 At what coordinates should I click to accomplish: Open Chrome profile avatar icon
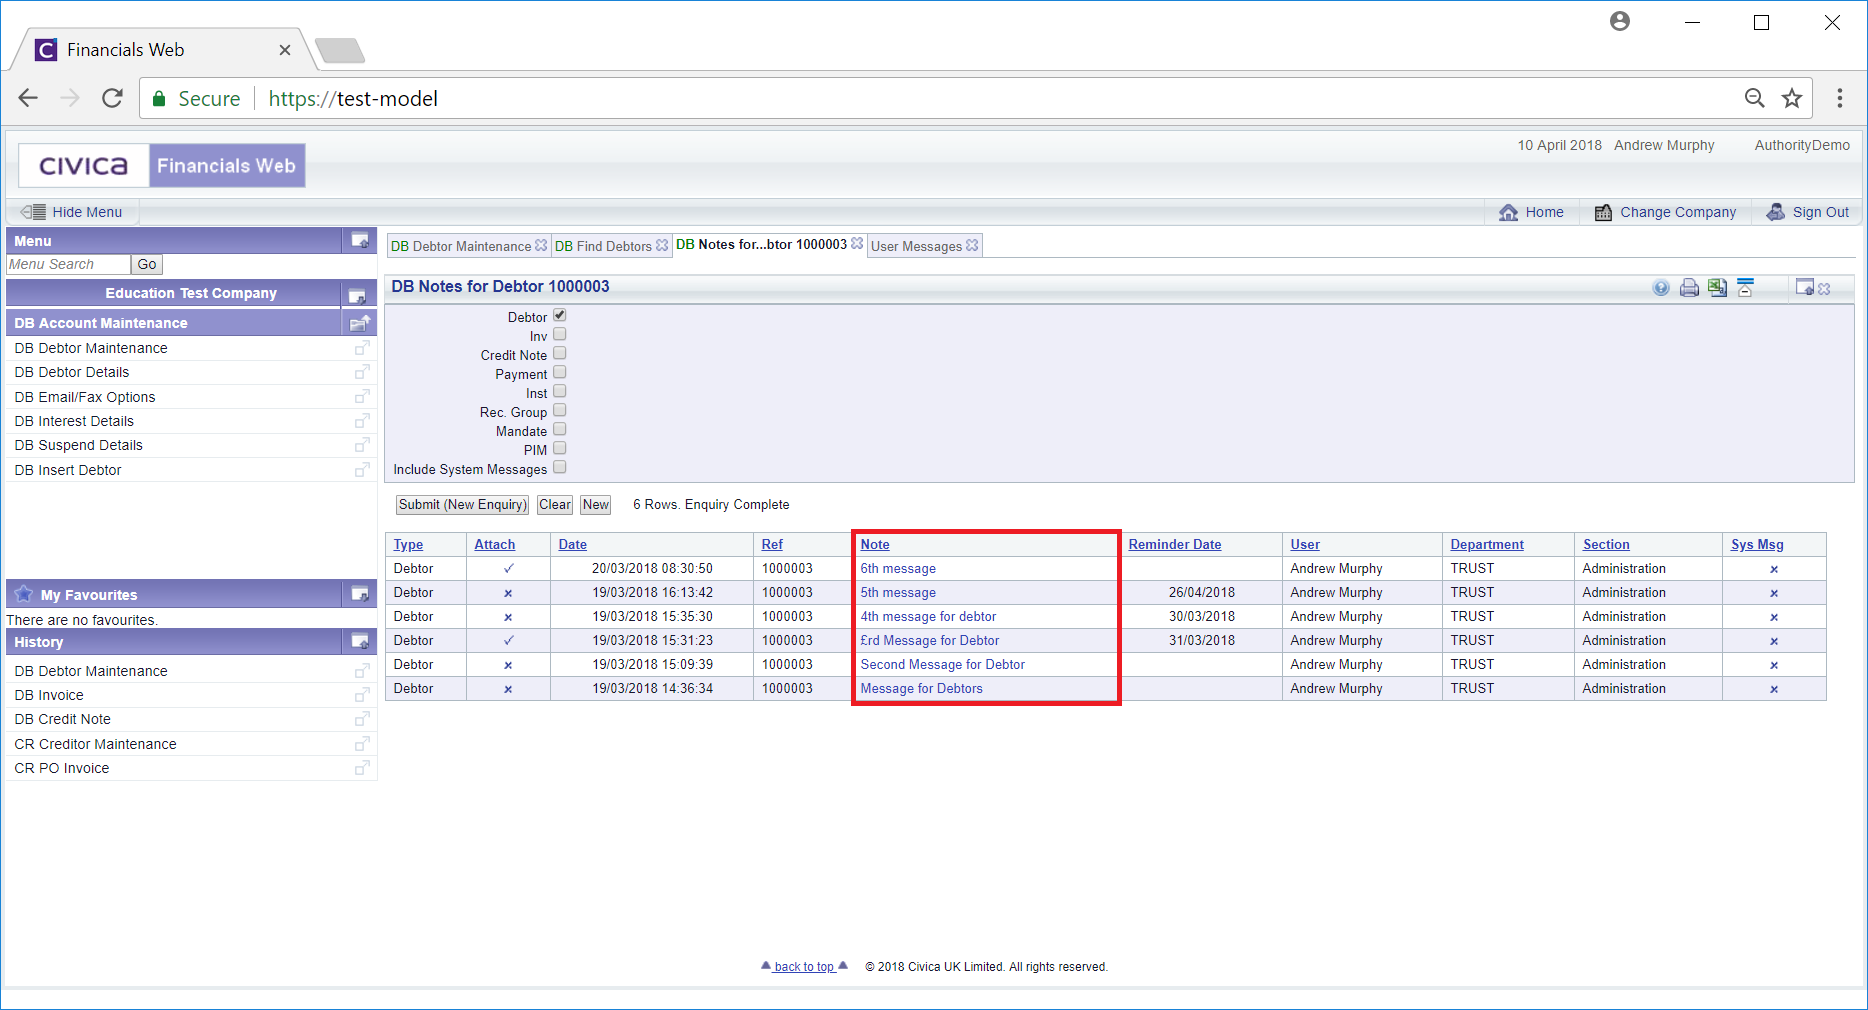pos(1620,21)
